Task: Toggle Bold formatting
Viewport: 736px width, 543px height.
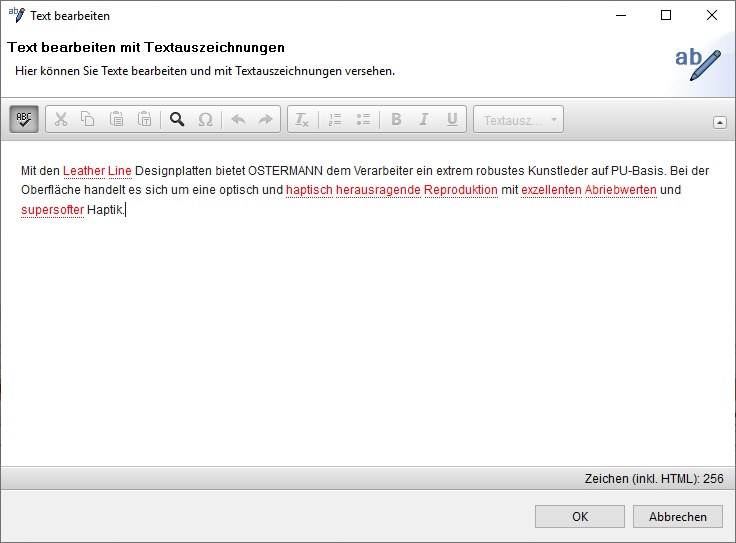Action: click(x=396, y=120)
